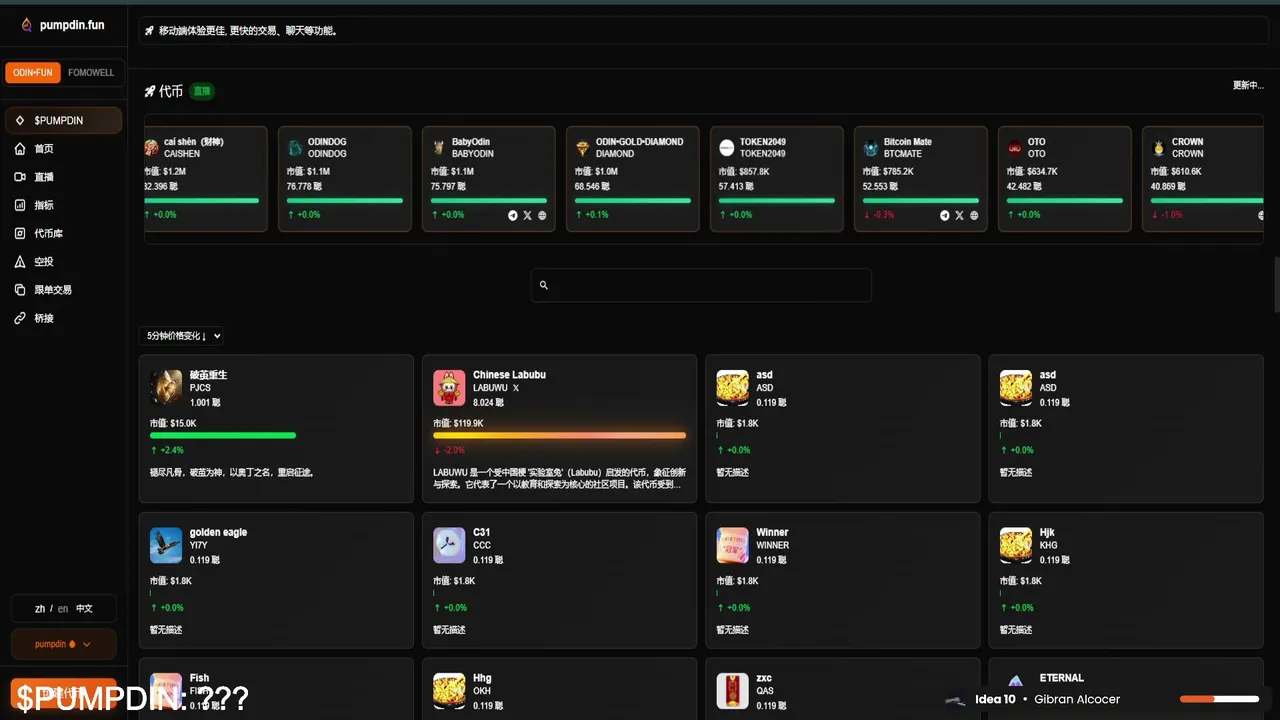Click the ODINDOG green progress bar
The width and height of the screenshot is (1280, 720).
[345, 200]
